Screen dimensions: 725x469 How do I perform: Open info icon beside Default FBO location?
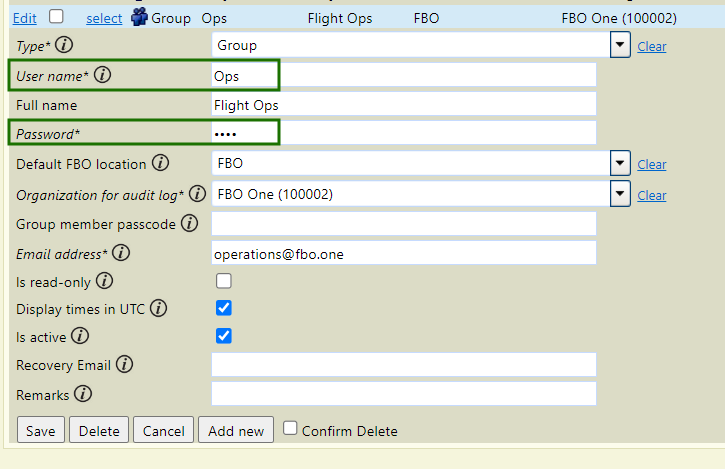coord(160,163)
